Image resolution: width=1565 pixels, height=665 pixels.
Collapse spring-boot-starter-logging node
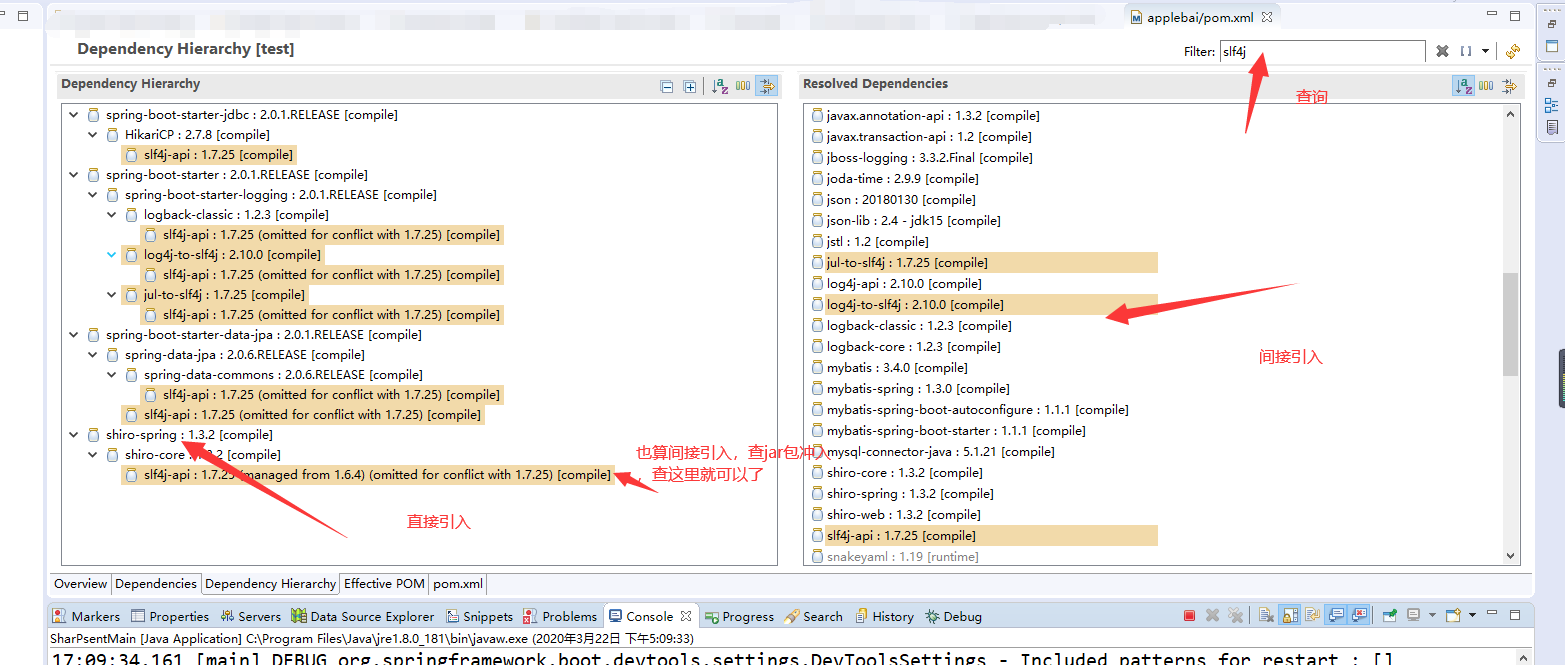click(x=92, y=195)
